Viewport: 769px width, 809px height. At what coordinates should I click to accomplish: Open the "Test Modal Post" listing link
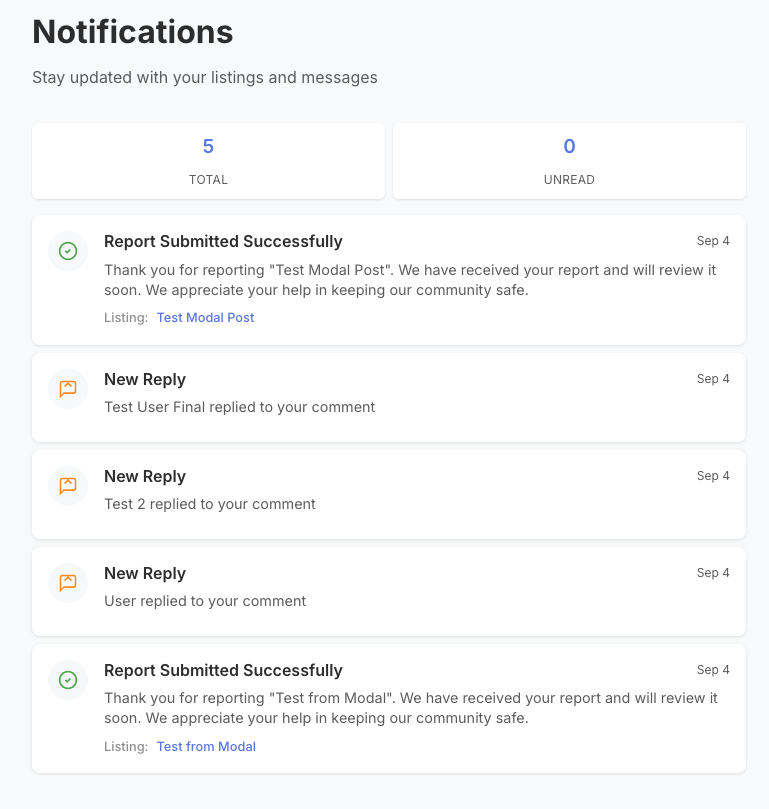coord(205,318)
